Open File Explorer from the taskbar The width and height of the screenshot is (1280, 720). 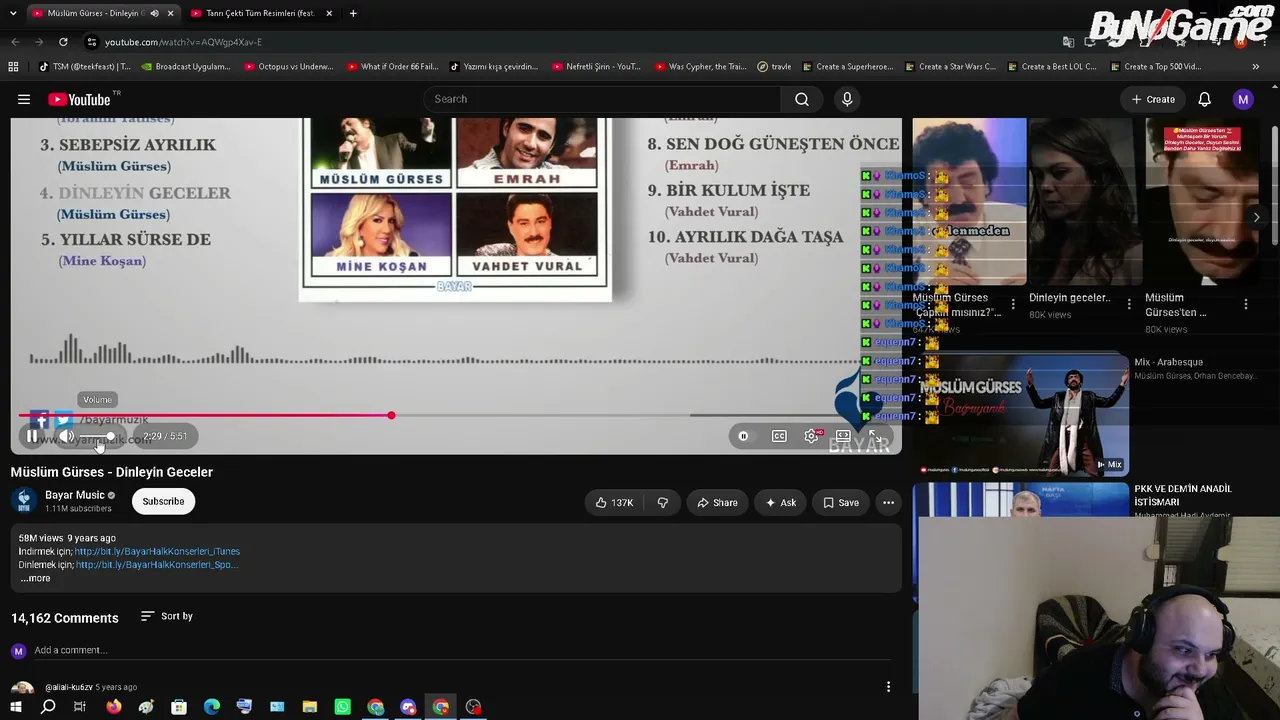tap(310, 707)
